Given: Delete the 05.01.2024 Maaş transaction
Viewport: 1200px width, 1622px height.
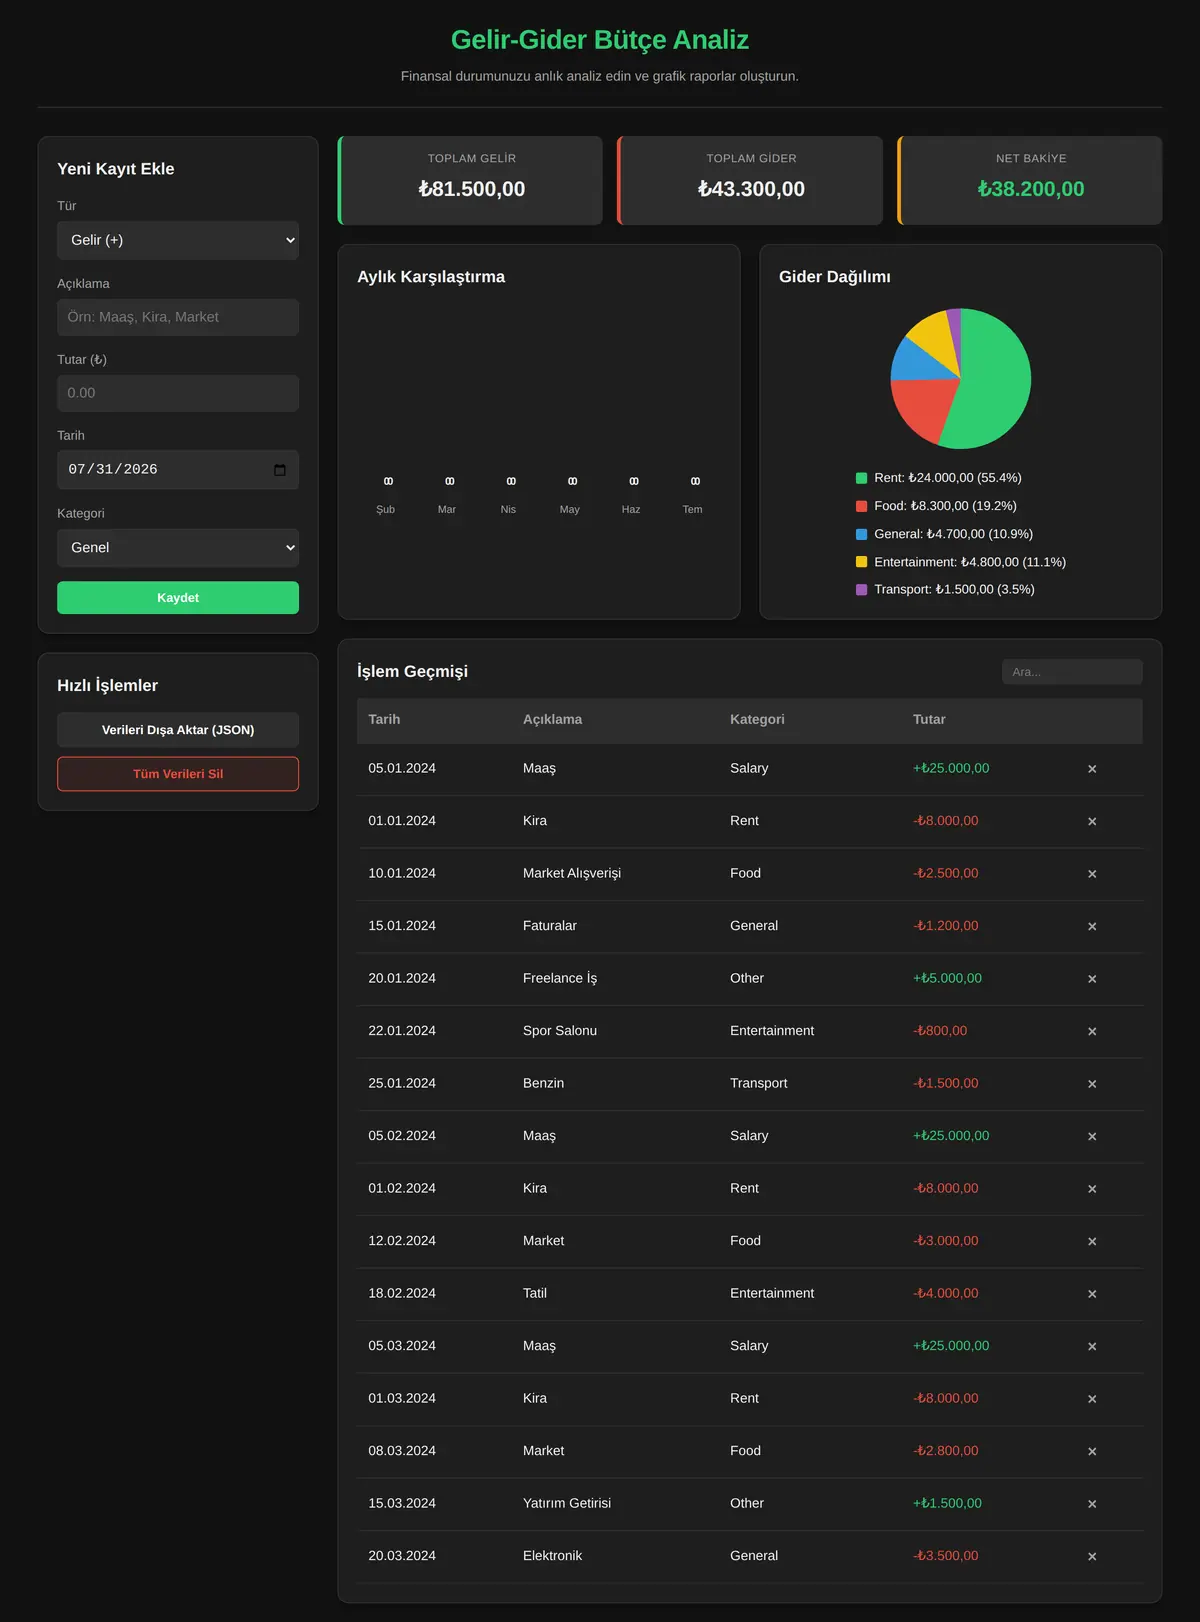Looking at the screenshot, I should pyautogui.click(x=1092, y=769).
